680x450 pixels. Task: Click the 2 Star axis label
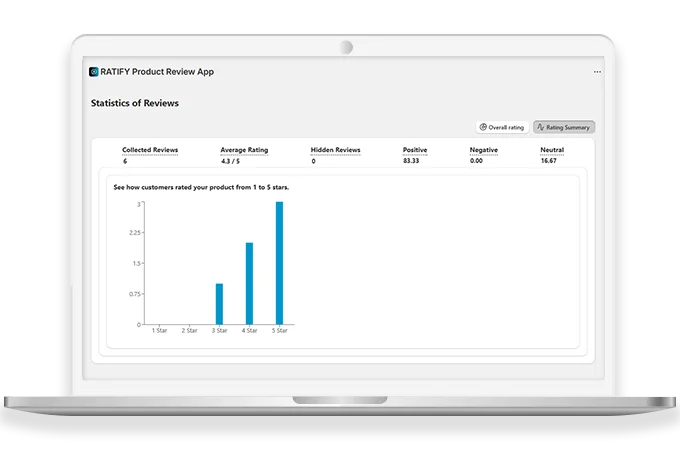coord(189,330)
